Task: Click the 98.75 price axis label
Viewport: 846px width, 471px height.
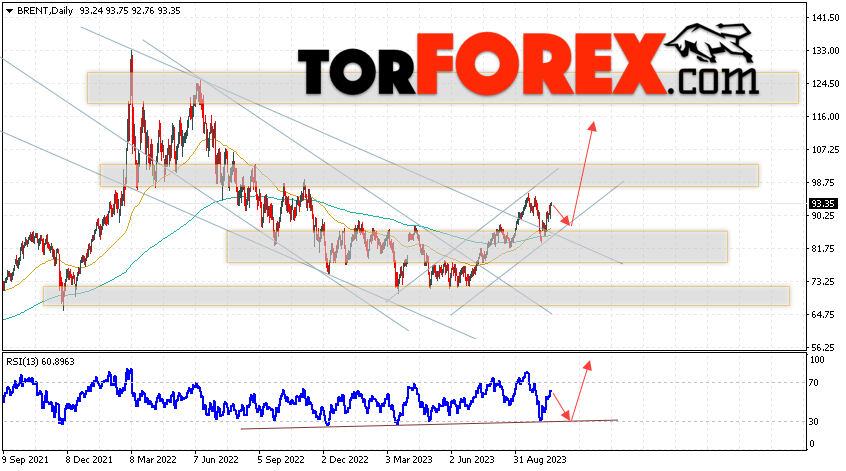Action: (823, 182)
